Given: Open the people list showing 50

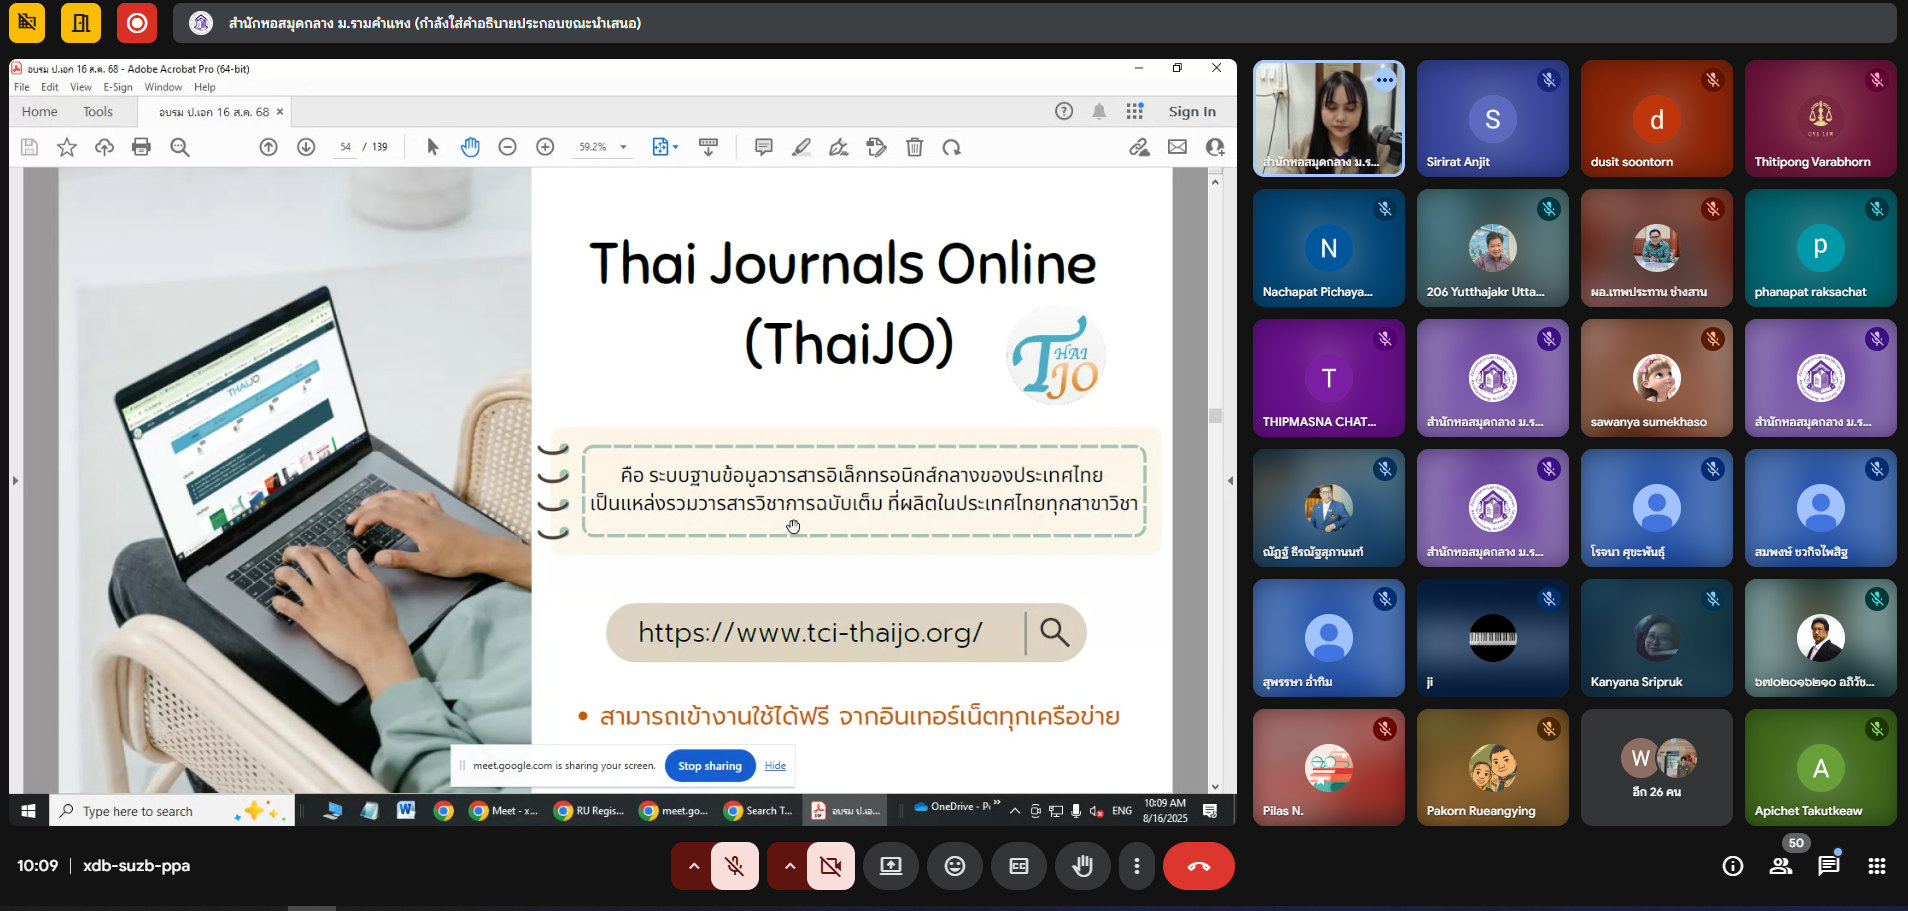Looking at the screenshot, I should point(1781,866).
